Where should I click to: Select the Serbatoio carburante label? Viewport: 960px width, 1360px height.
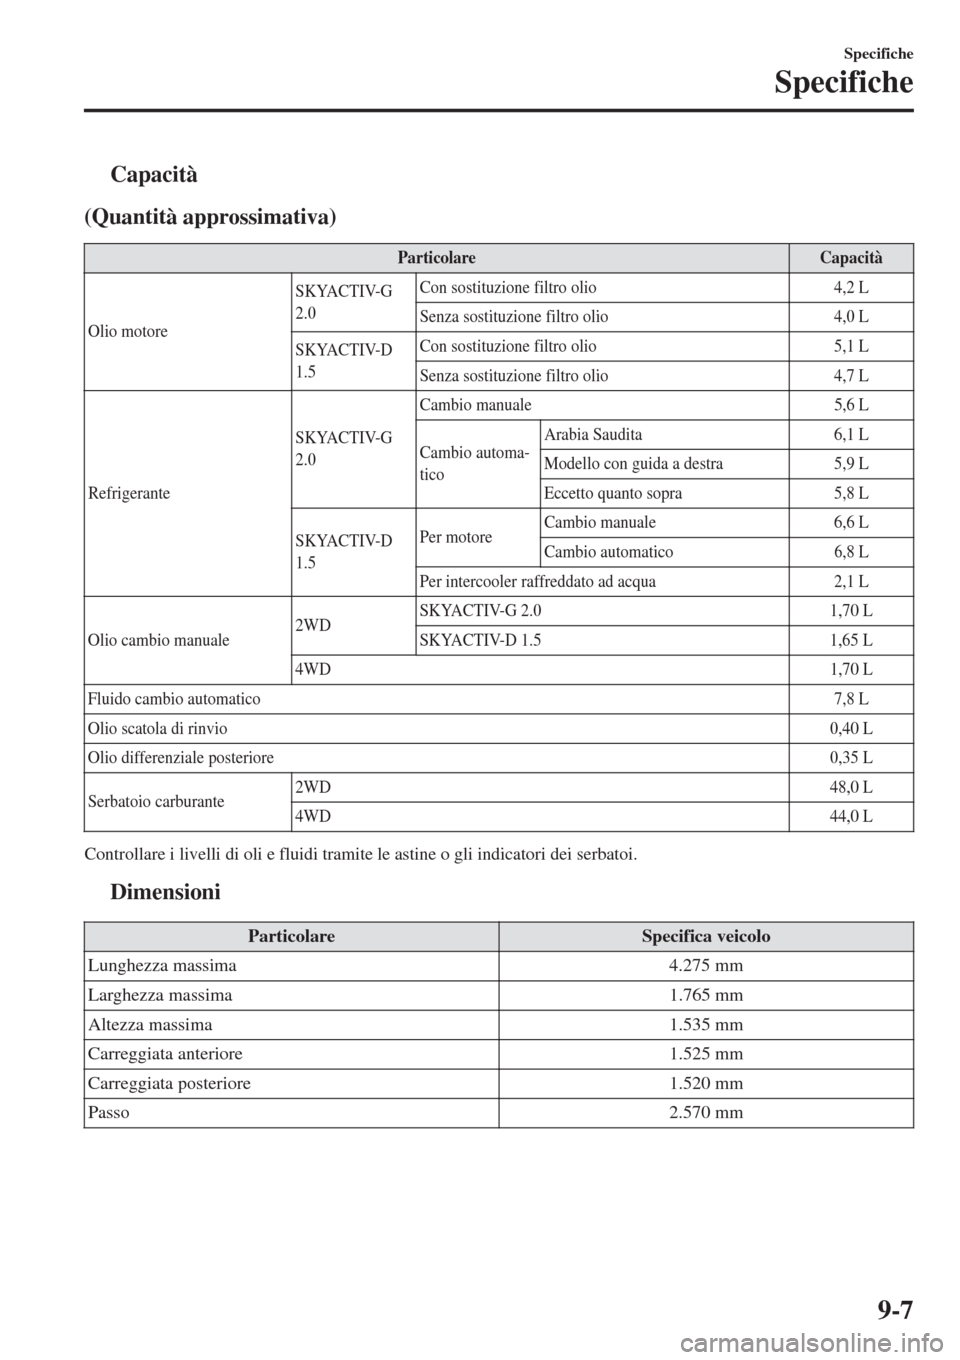click(156, 802)
